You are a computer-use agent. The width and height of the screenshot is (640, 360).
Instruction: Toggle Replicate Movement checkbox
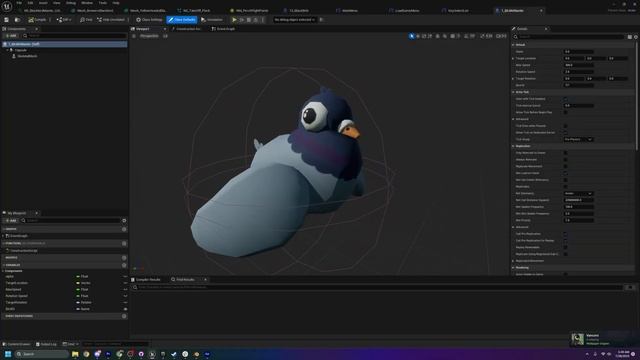[x=565, y=166]
